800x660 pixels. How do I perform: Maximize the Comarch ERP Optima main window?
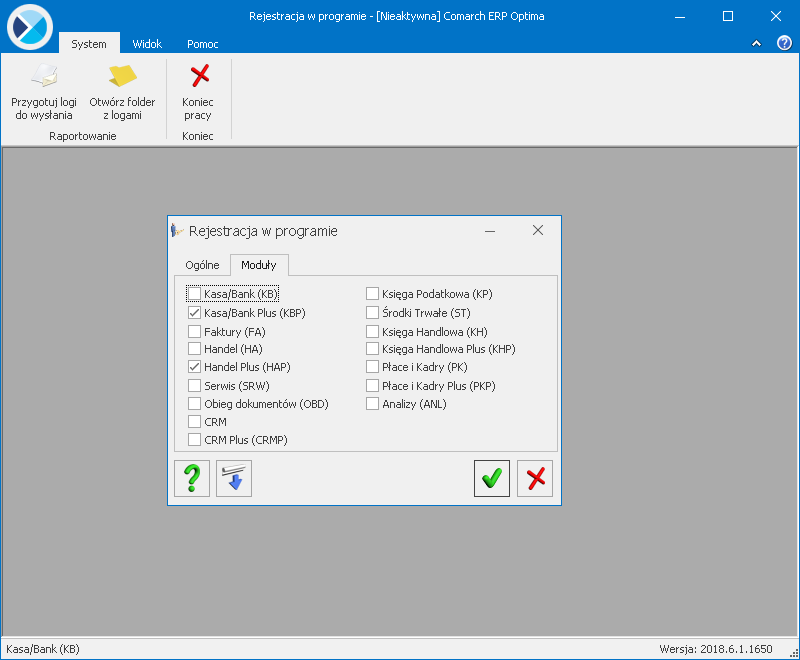click(x=728, y=16)
